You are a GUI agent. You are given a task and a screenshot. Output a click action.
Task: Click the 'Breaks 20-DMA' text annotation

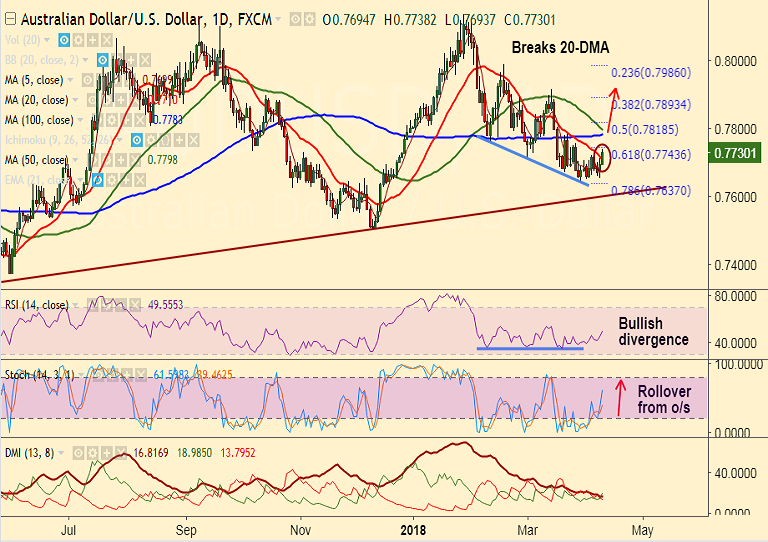click(560, 47)
